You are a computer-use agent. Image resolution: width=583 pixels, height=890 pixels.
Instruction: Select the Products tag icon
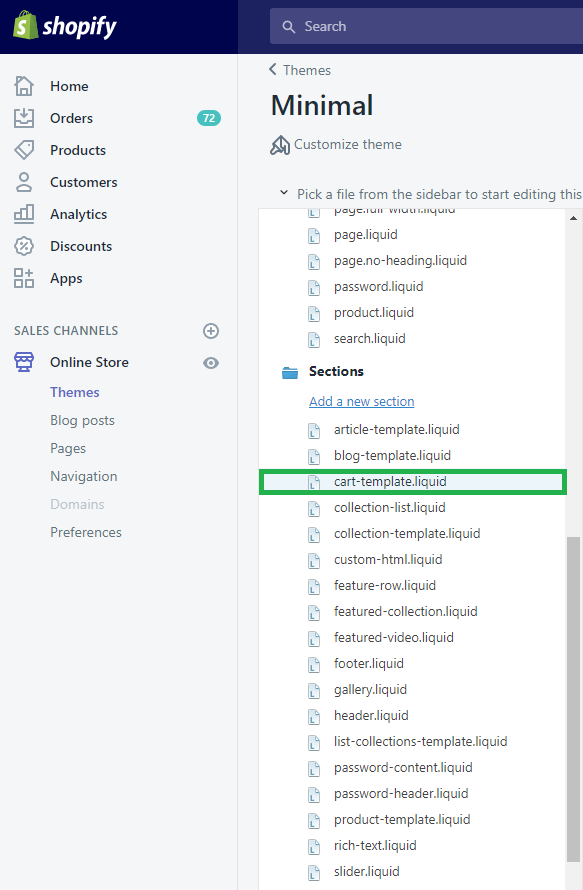[x=24, y=150]
